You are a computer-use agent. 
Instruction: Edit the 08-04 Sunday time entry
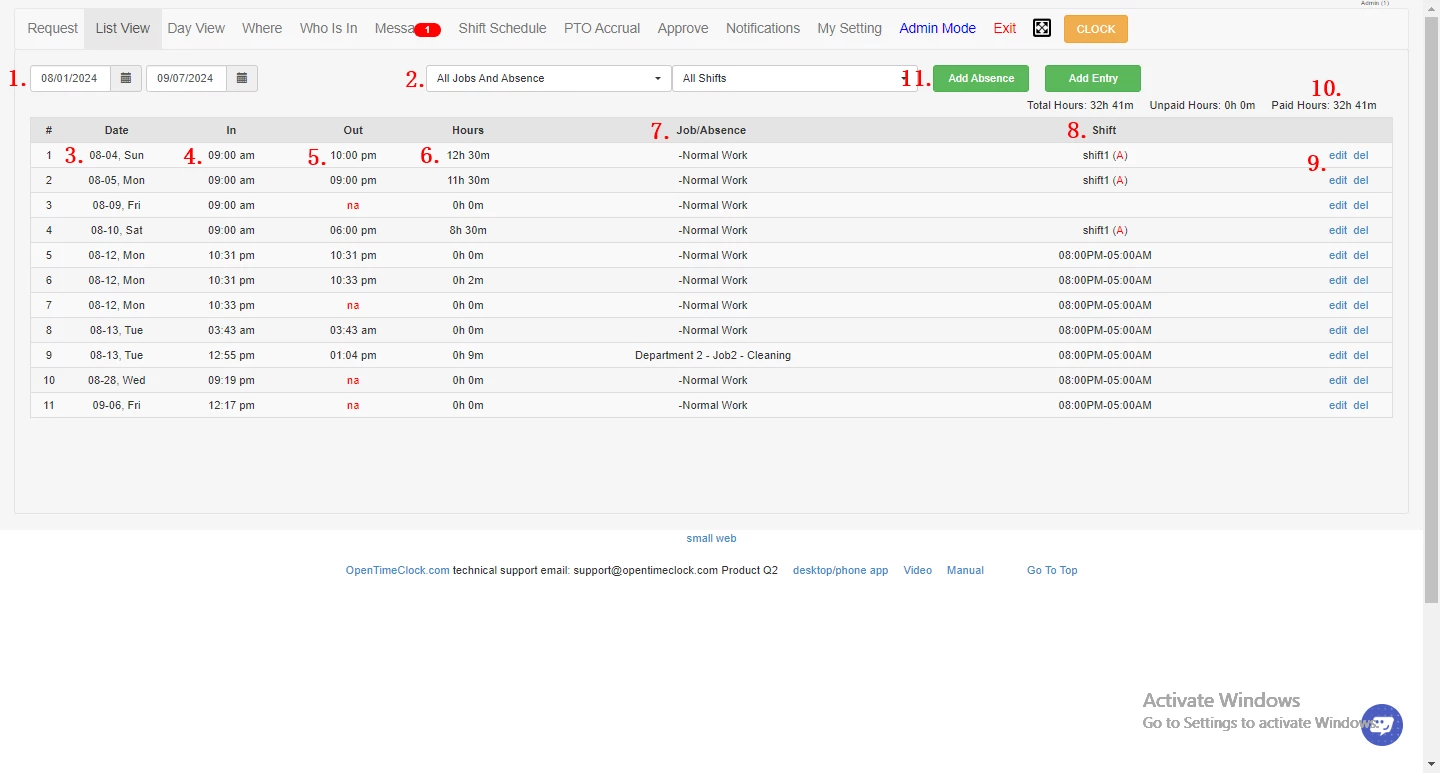pyautogui.click(x=1337, y=155)
